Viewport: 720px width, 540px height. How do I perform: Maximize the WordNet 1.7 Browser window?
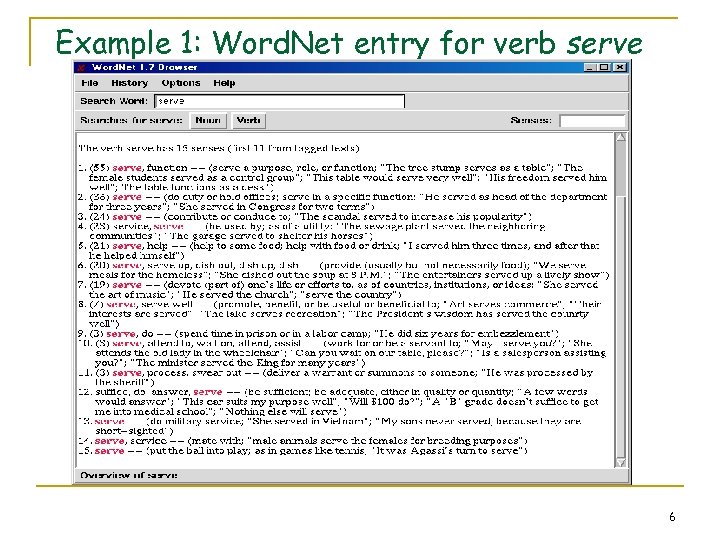coord(604,67)
